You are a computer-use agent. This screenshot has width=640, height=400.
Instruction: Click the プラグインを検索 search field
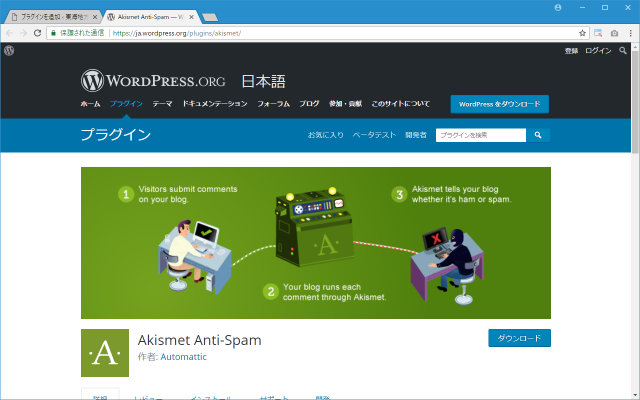(x=480, y=135)
